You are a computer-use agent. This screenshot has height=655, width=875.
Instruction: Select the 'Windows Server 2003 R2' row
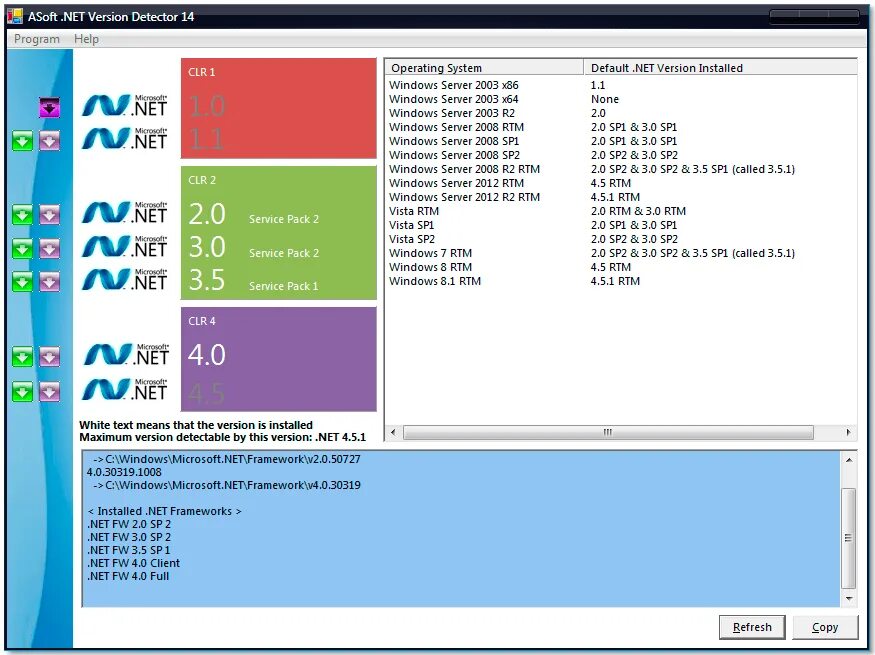click(621, 113)
